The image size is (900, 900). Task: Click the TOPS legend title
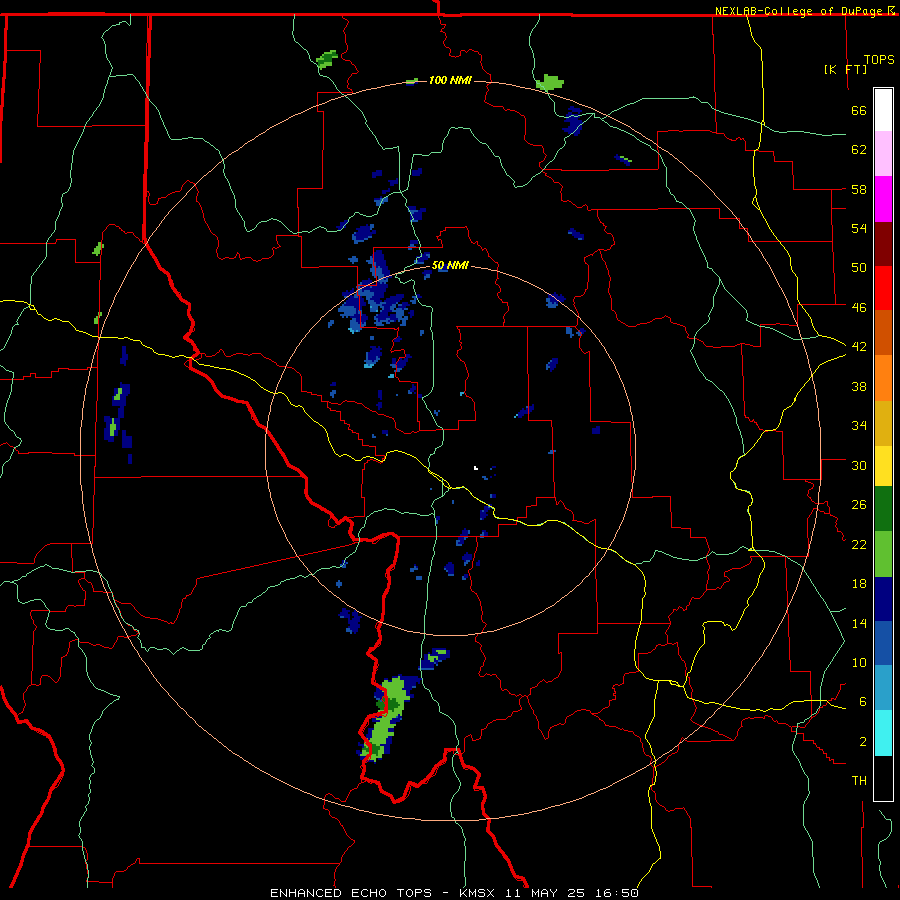879,60
